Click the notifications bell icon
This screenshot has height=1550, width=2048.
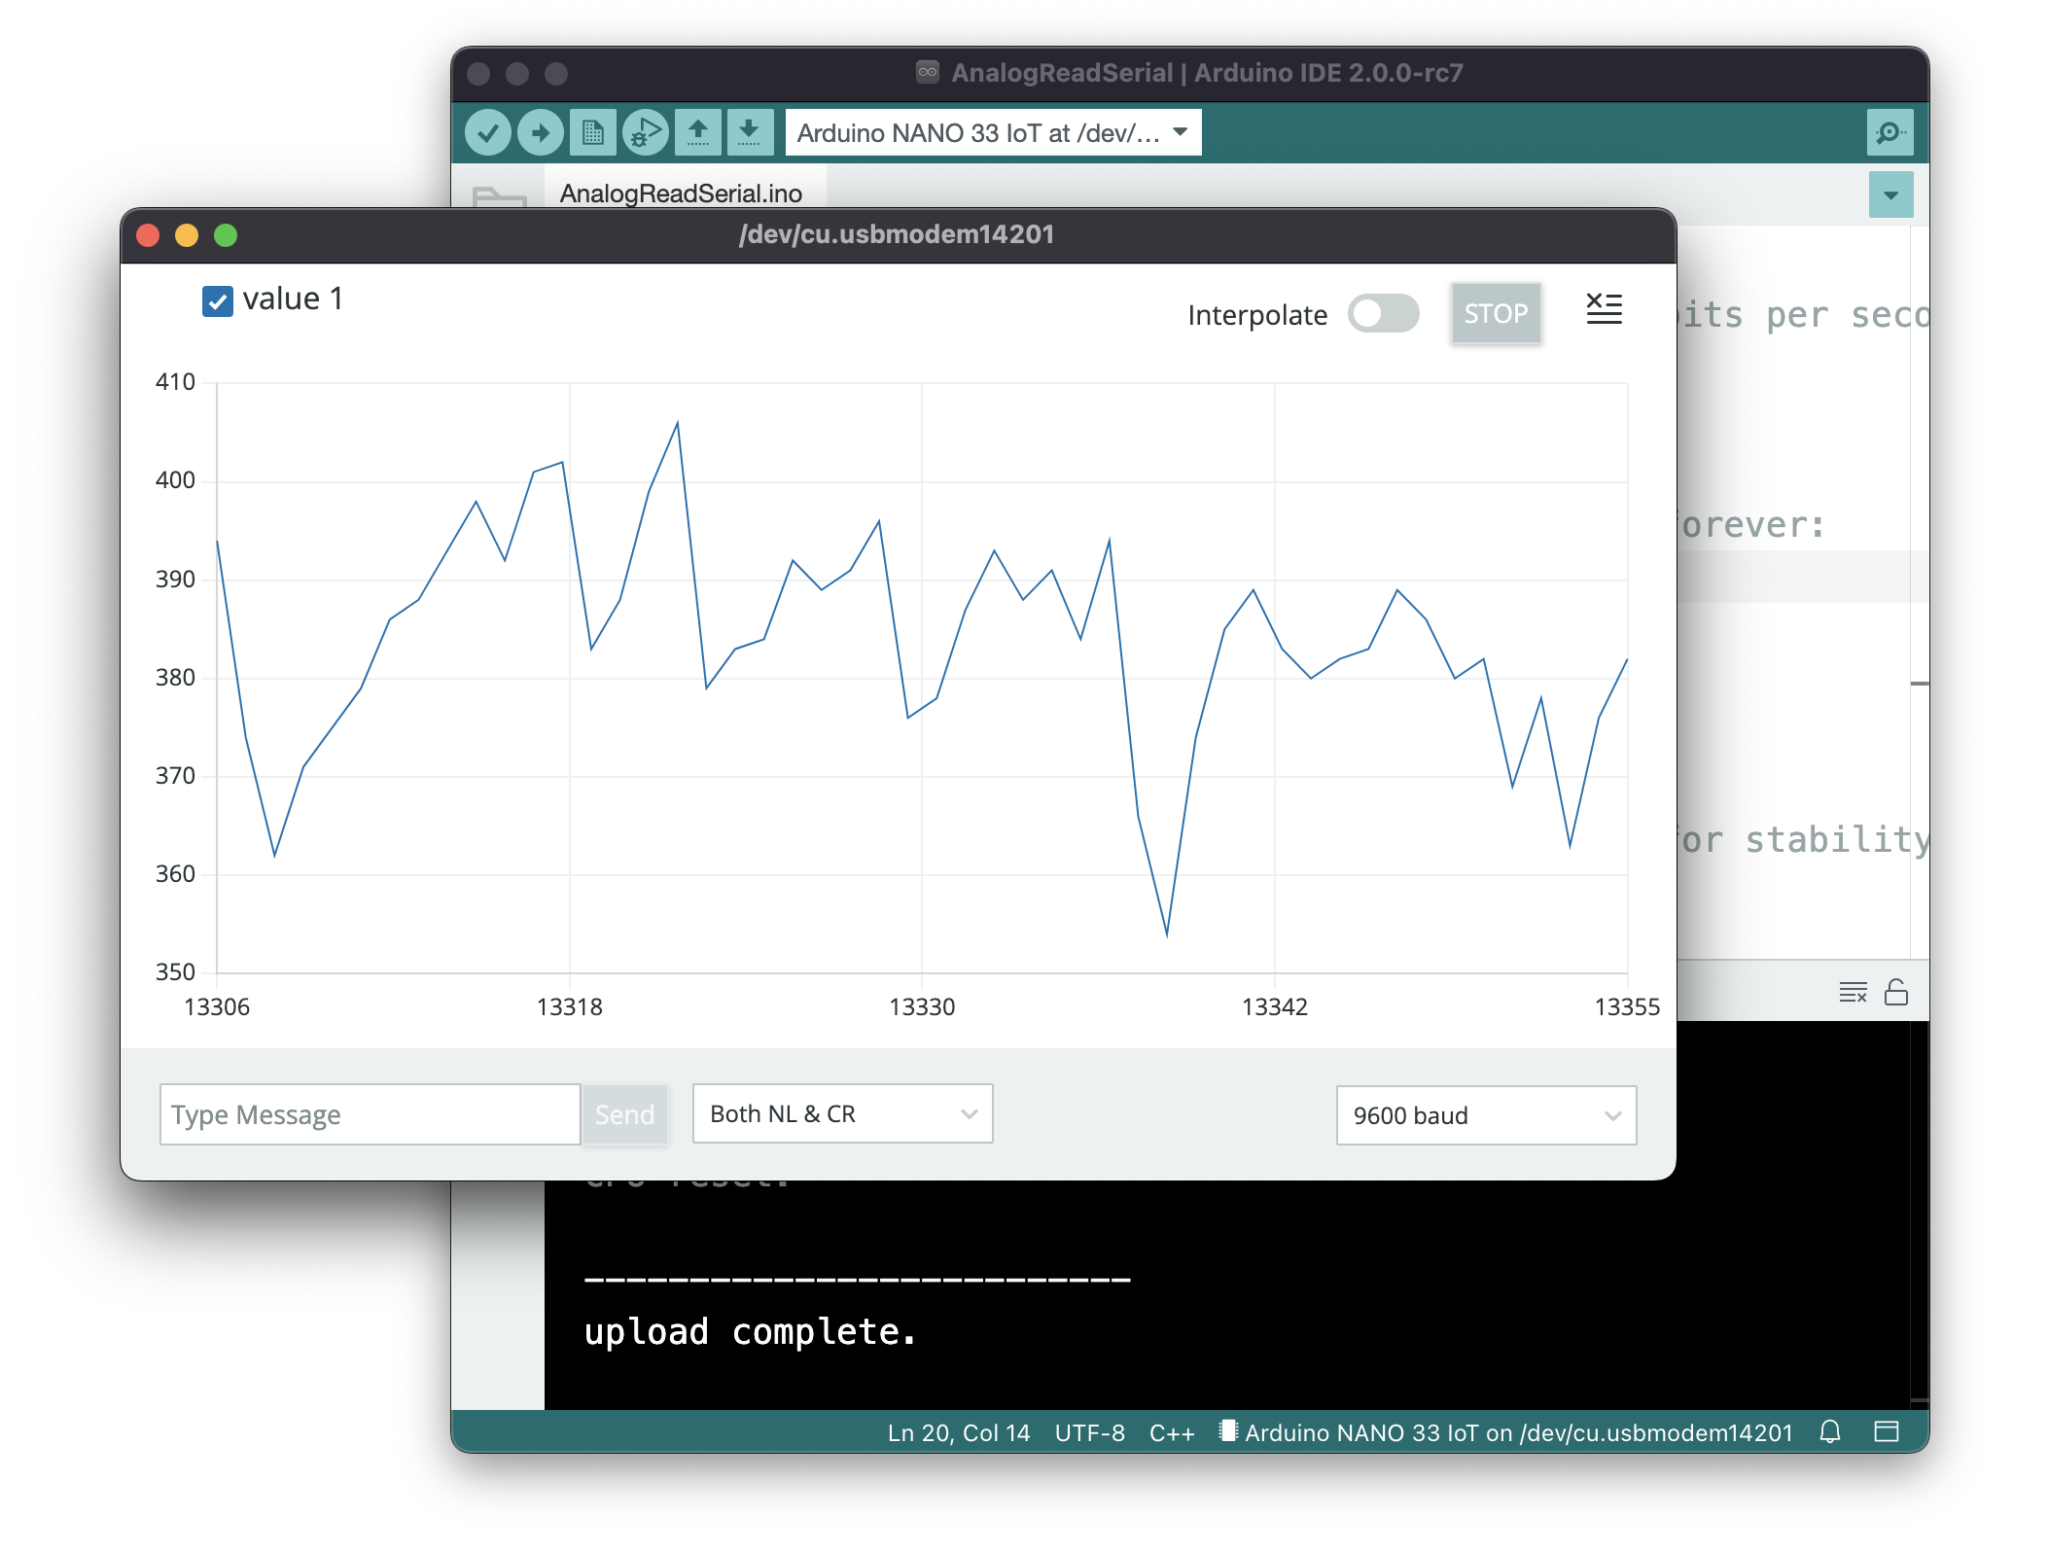(1829, 1432)
